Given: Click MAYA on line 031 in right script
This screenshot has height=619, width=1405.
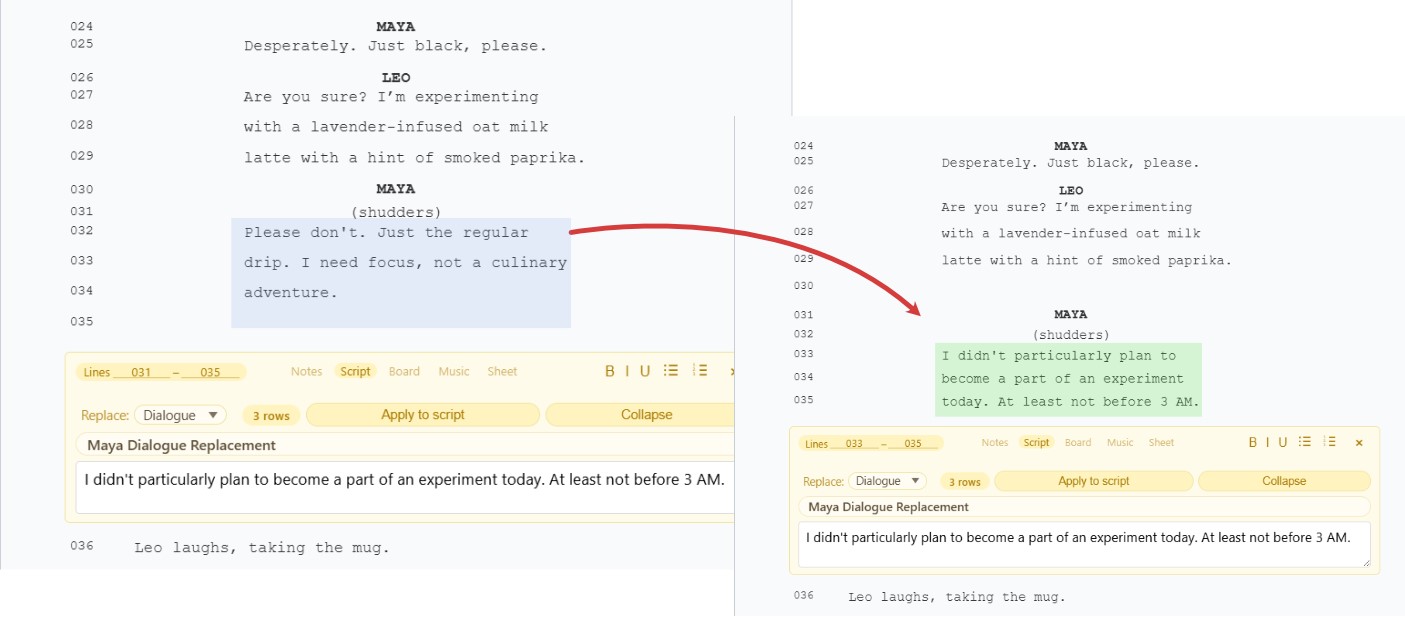Looking at the screenshot, I should tap(1070, 314).
